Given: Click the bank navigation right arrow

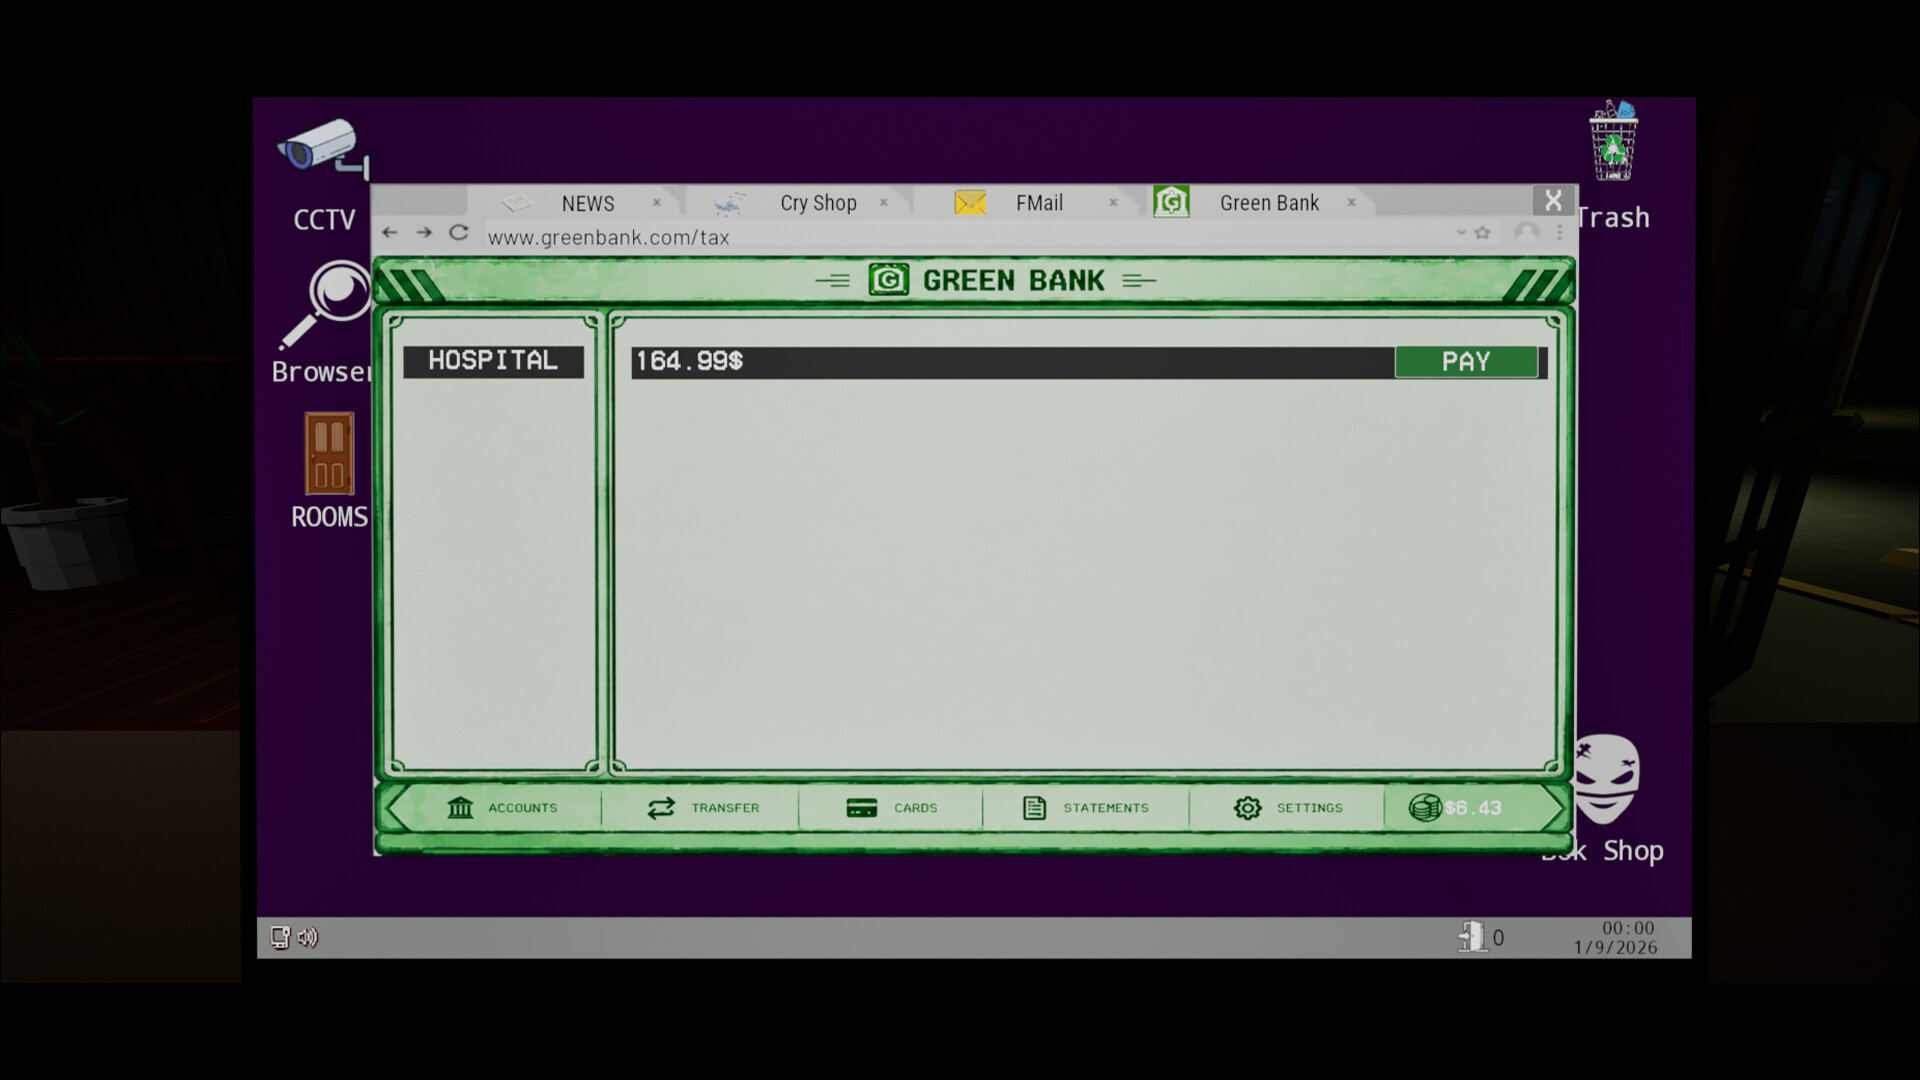Looking at the screenshot, I should point(1553,807).
